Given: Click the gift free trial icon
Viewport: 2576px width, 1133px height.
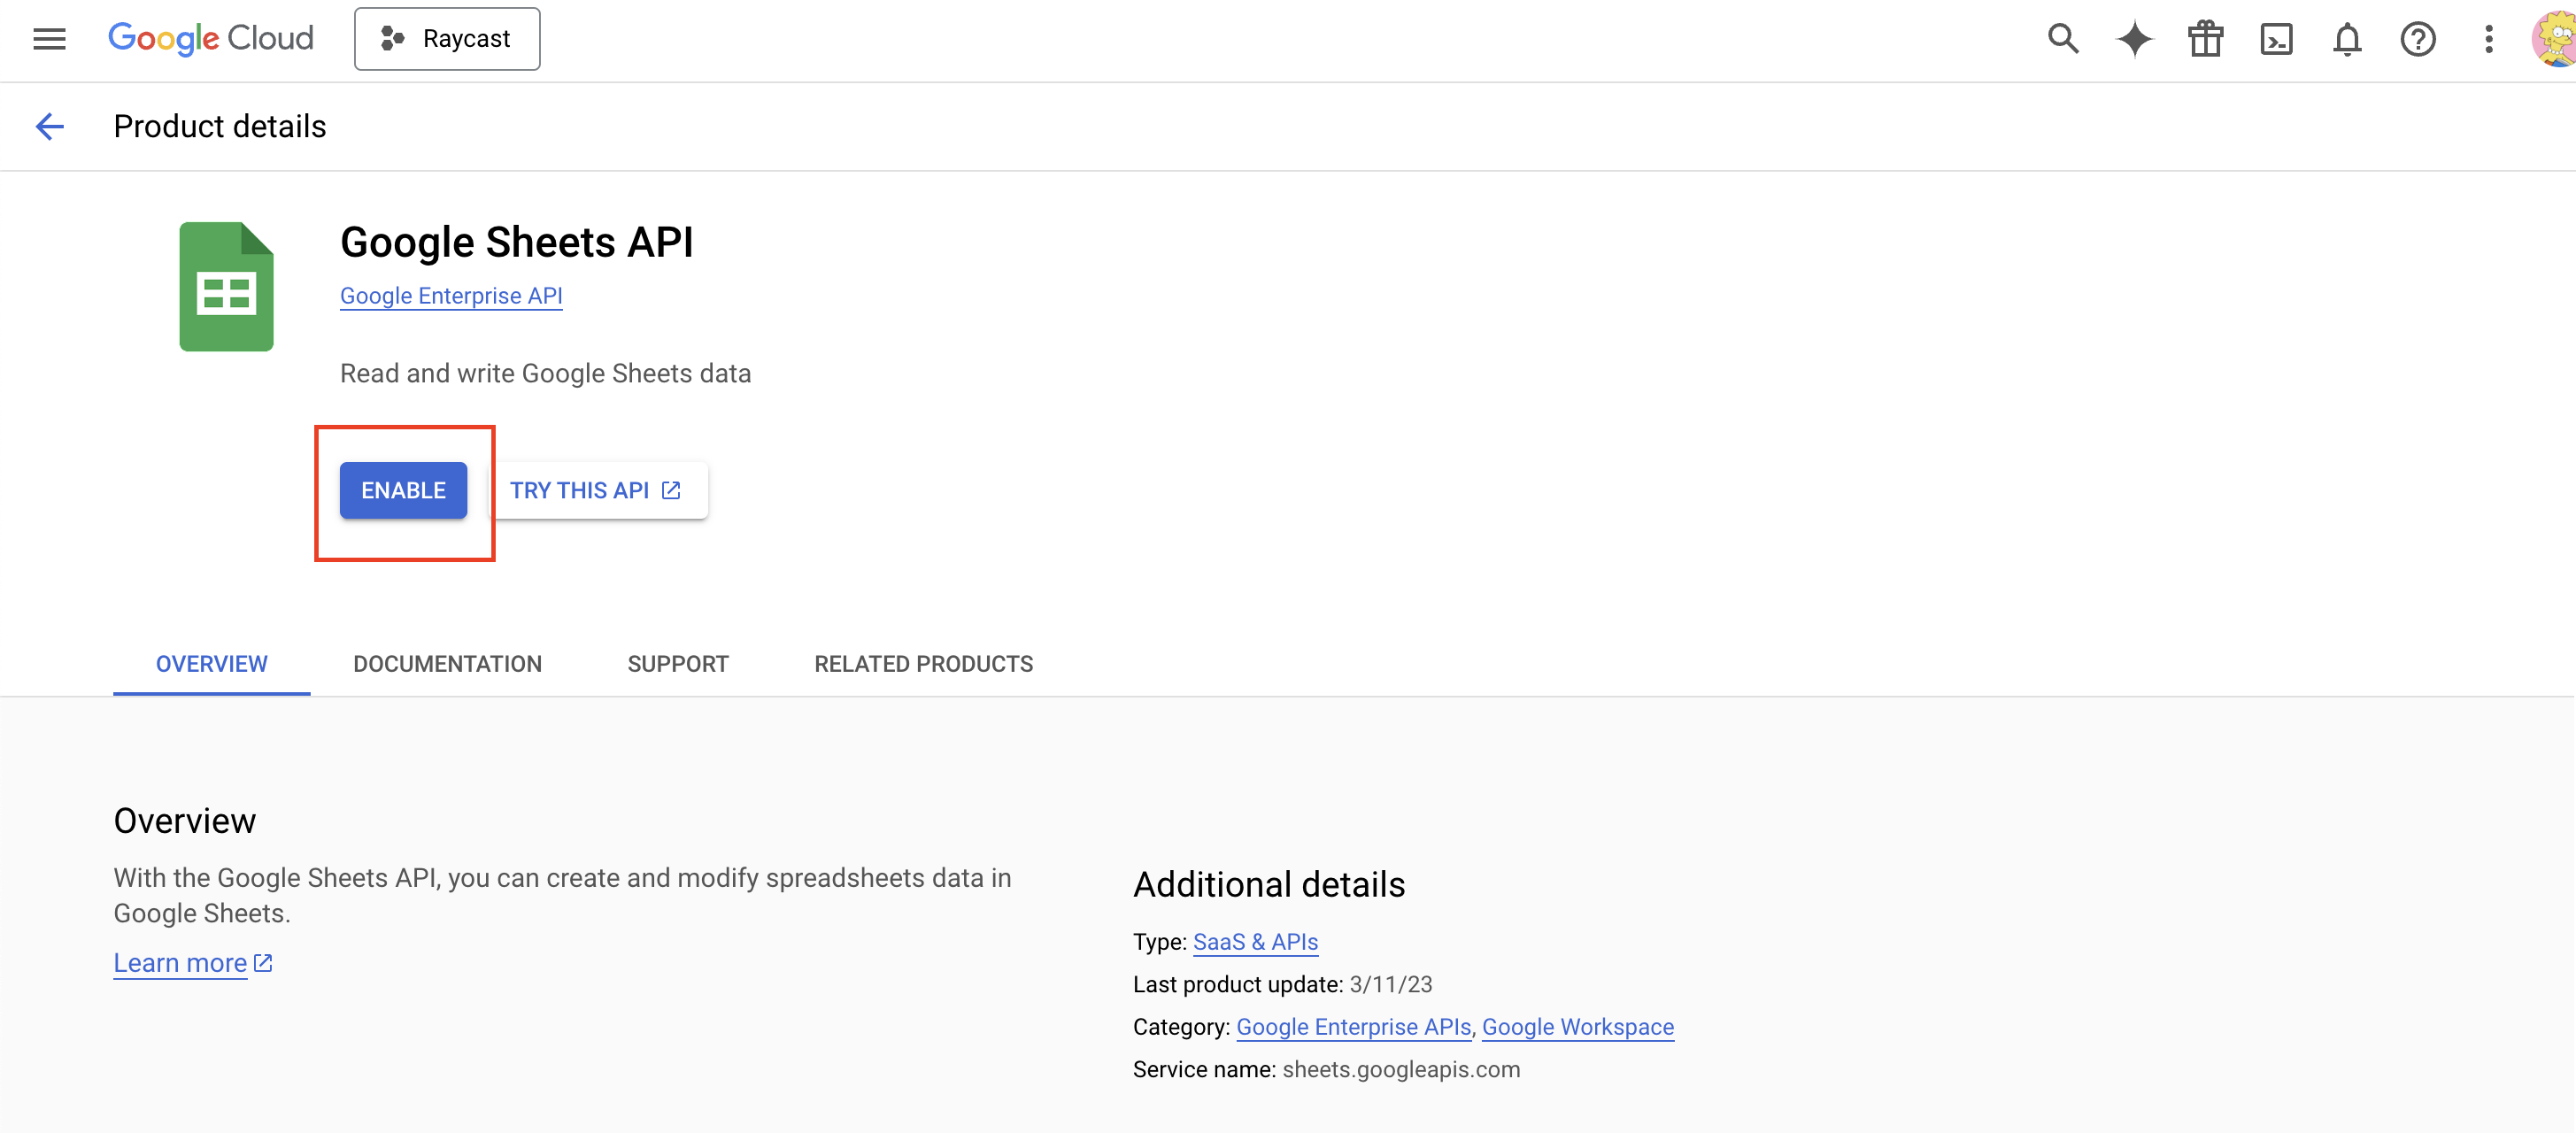Looking at the screenshot, I should [x=2205, y=39].
